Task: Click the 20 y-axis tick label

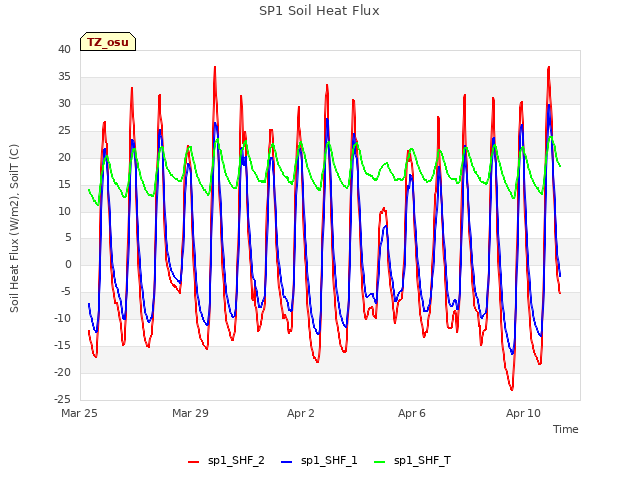Action: coord(64,157)
